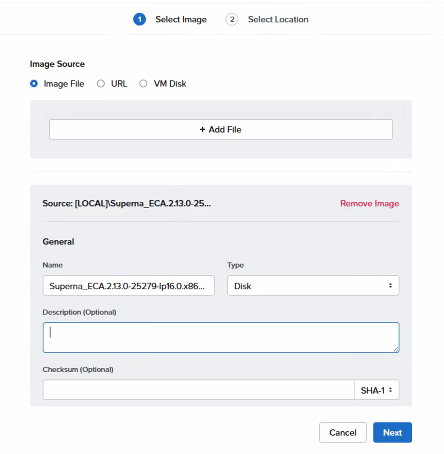This screenshot has width=444, height=454.
Task: Click into the Description text area
Action: [x=221, y=337]
